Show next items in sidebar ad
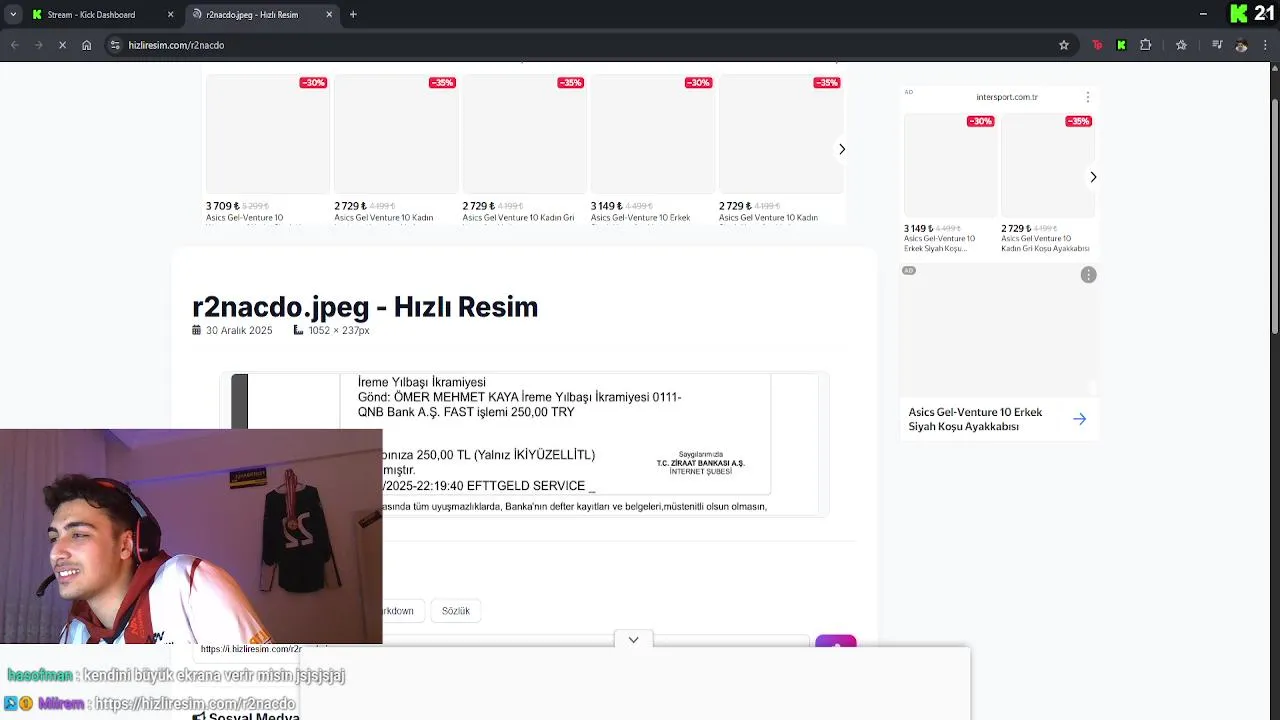Image resolution: width=1280 pixels, height=720 pixels. tap(1093, 177)
